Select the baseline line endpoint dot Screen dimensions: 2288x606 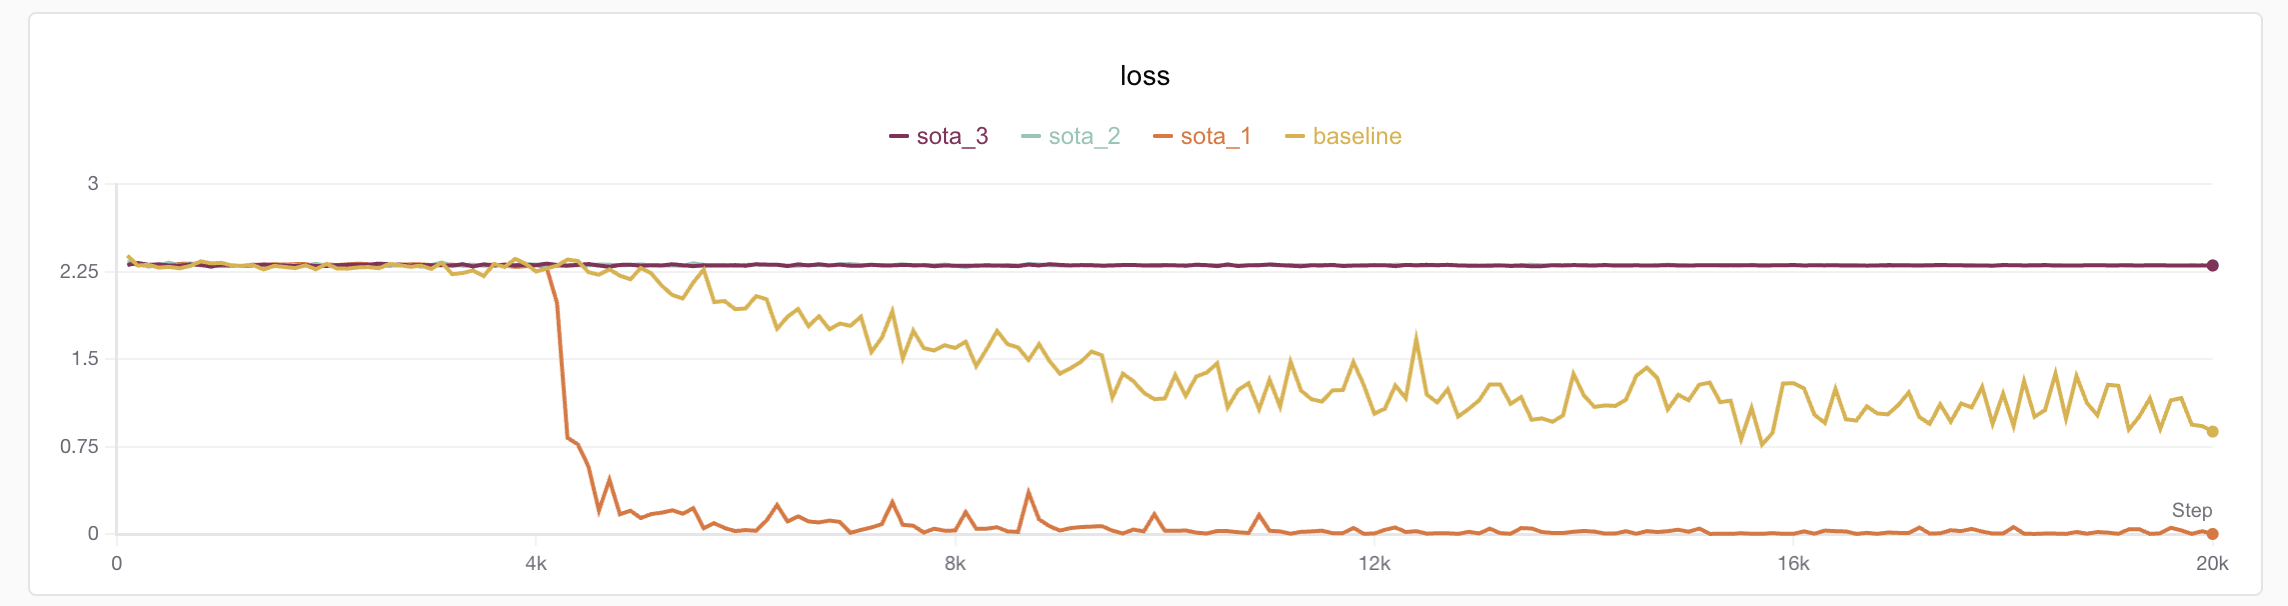tap(2212, 432)
